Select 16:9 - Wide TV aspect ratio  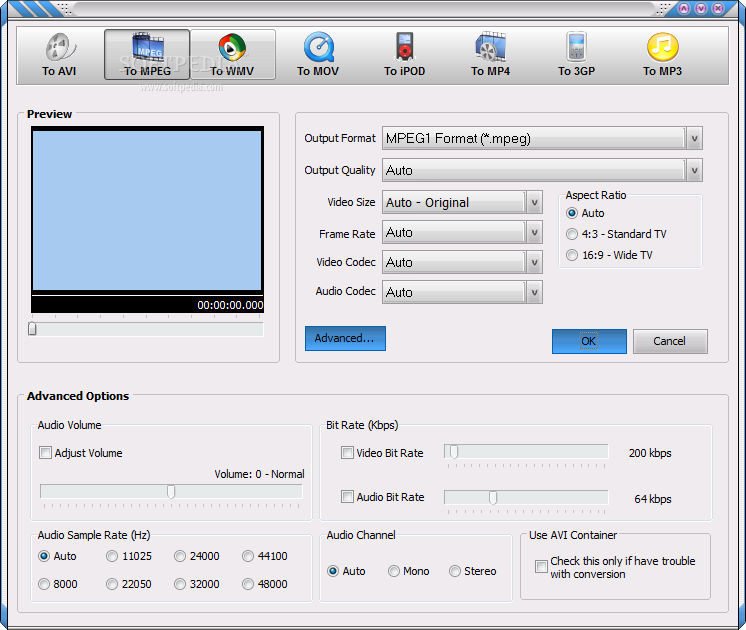click(572, 255)
